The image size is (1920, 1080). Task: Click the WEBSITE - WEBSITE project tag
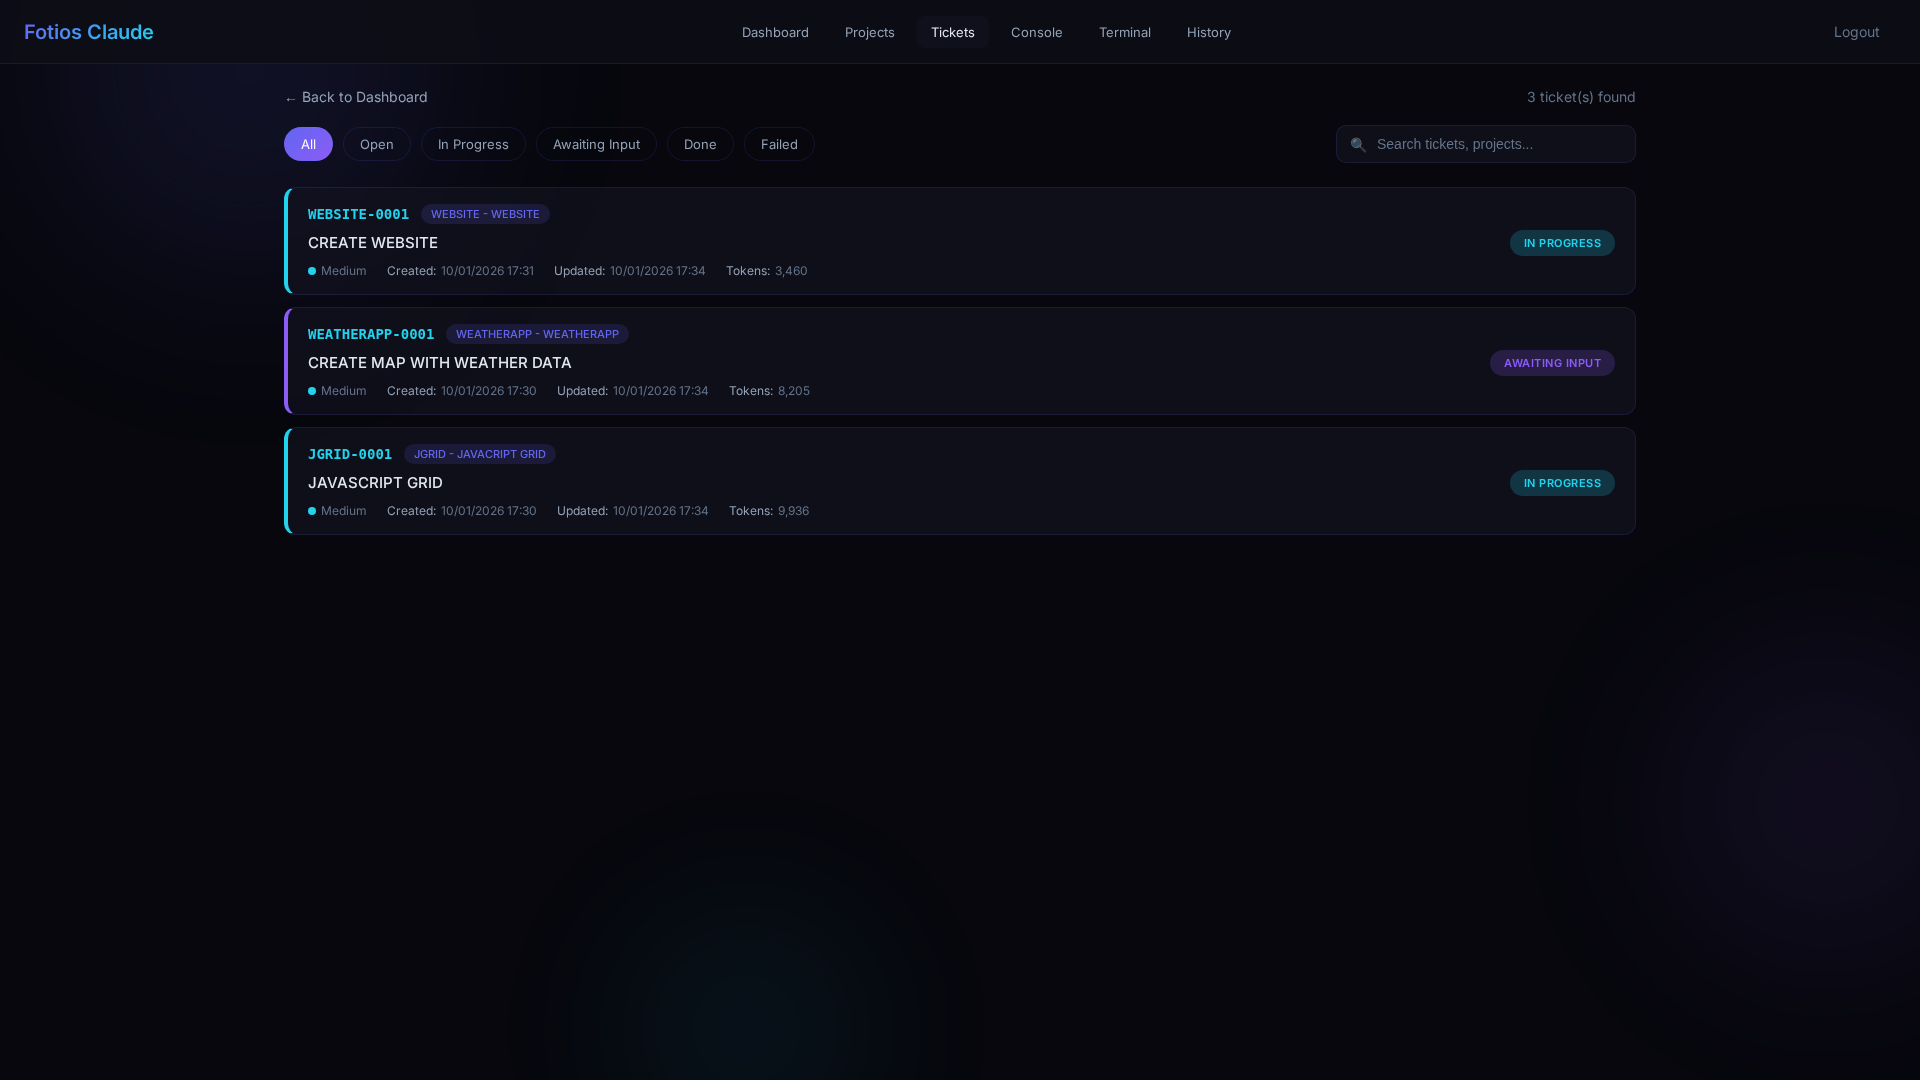pos(485,214)
